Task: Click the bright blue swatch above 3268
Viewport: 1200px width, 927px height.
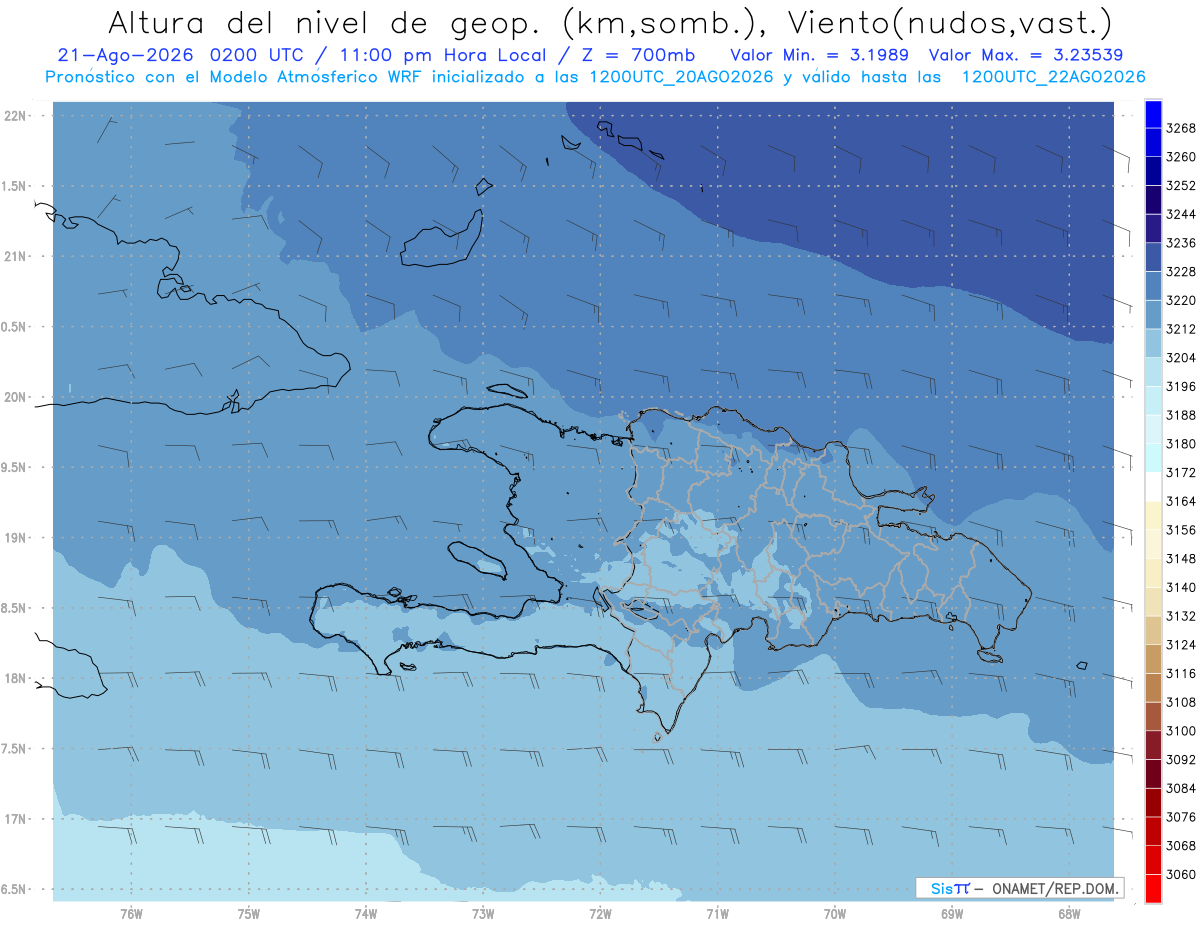Action: coord(1153,114)
